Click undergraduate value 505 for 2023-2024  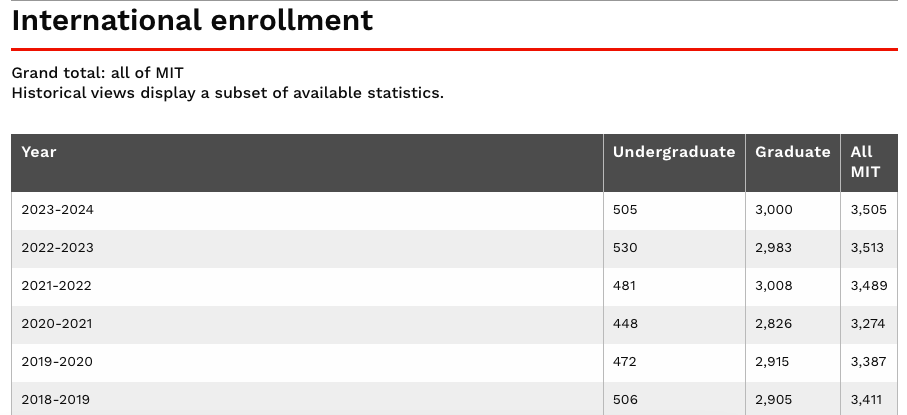pos(625,210)
